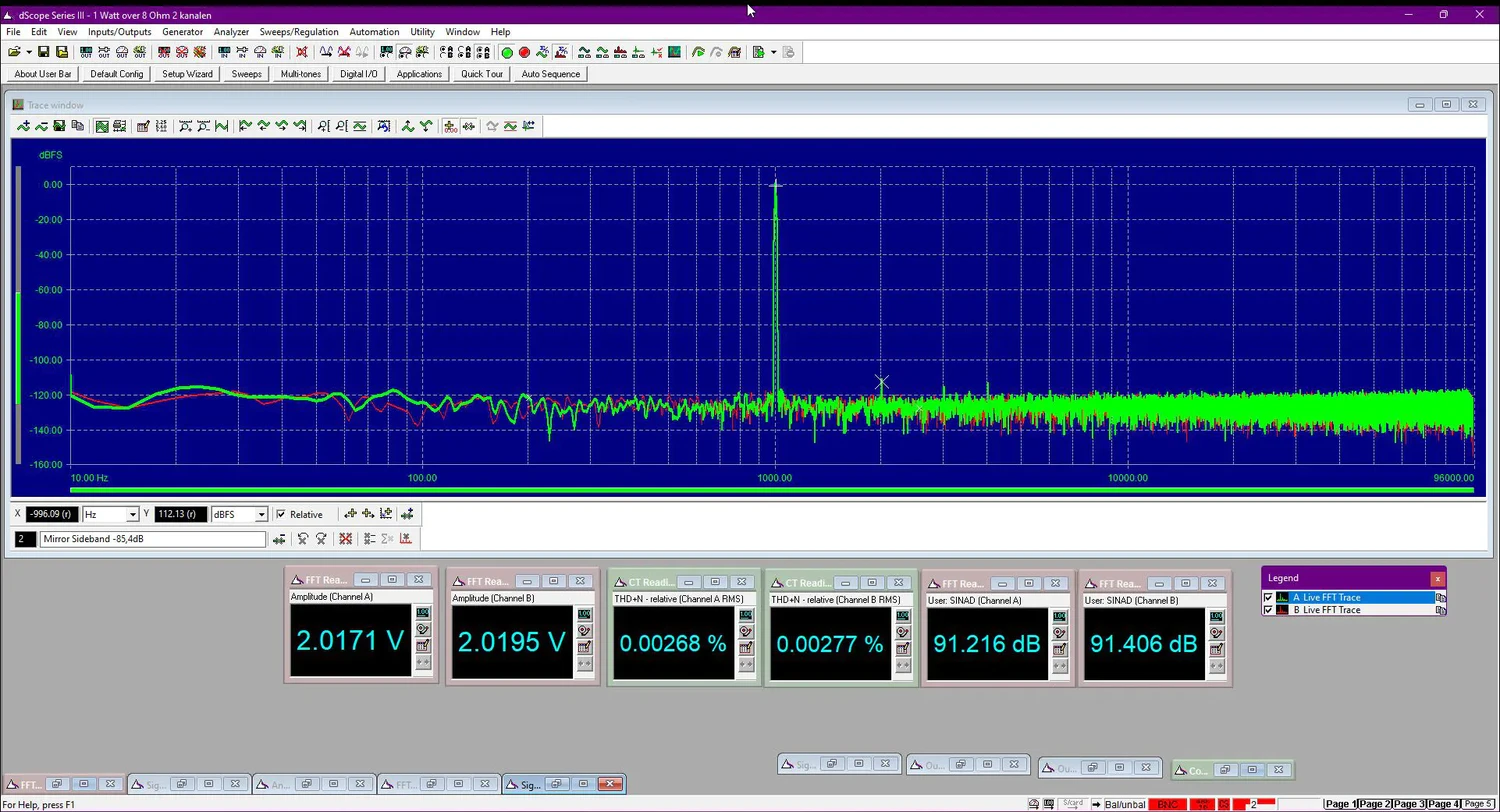Open the Sweeps/Regulation menu
This screenshot has height=812, width=1500.
pyautogui.click(x=298, y=32)
